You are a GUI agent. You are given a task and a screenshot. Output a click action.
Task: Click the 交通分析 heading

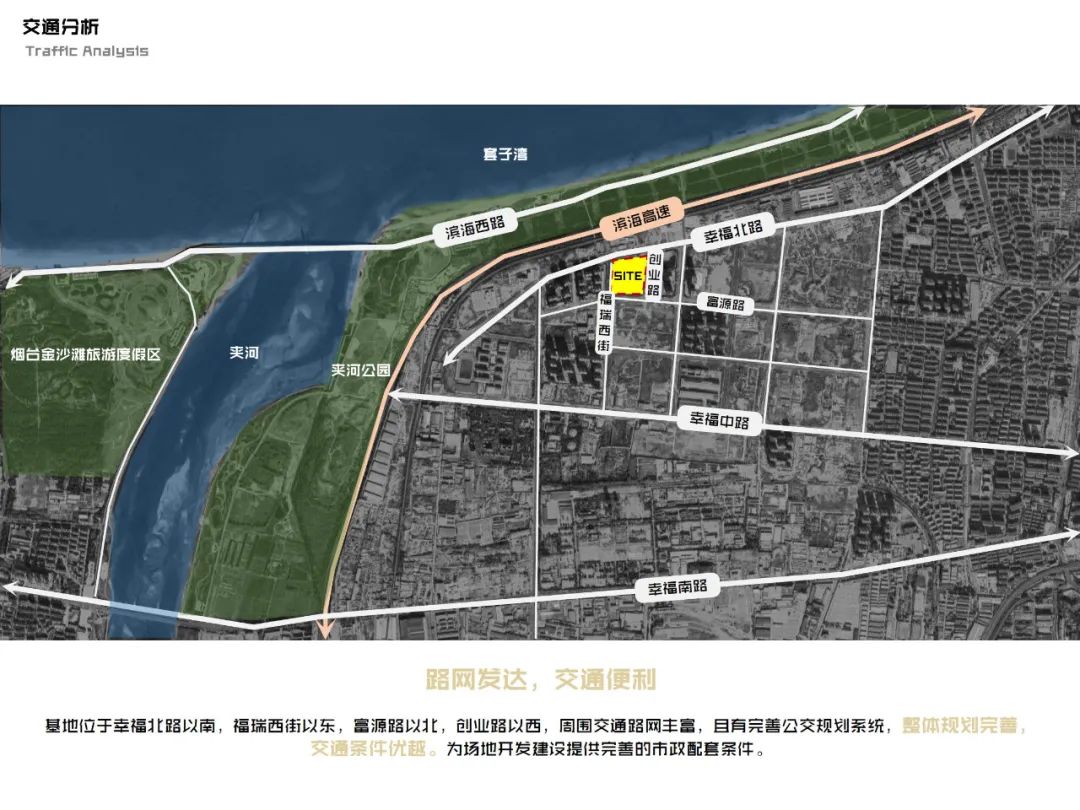(x=61, y=27)
